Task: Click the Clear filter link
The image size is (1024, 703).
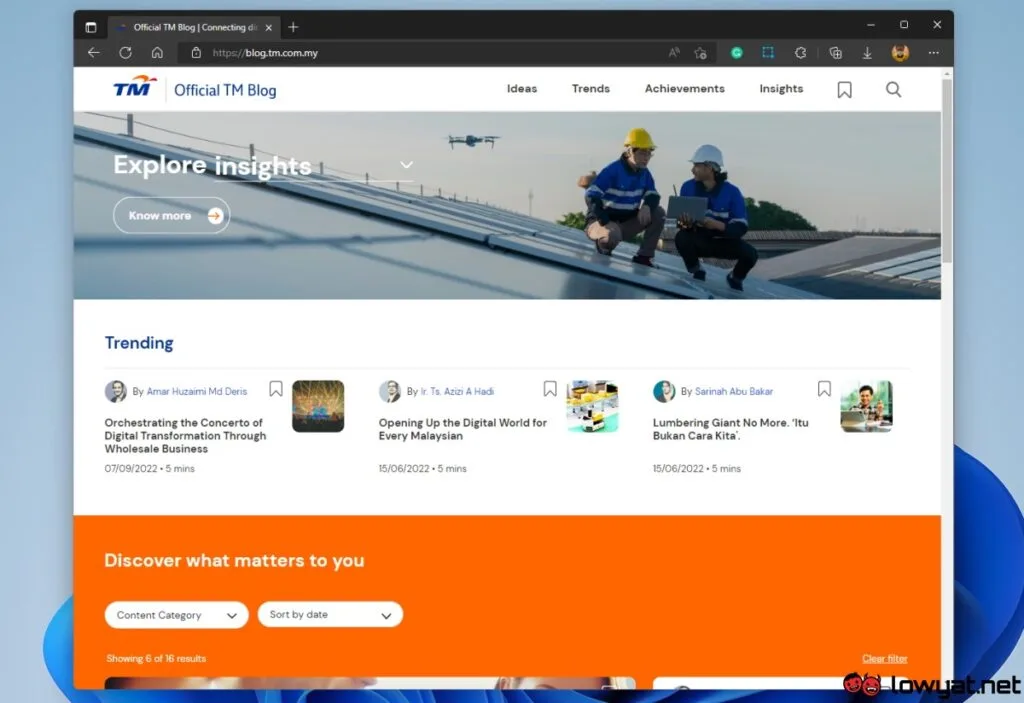Action: [x=884, y=659]
